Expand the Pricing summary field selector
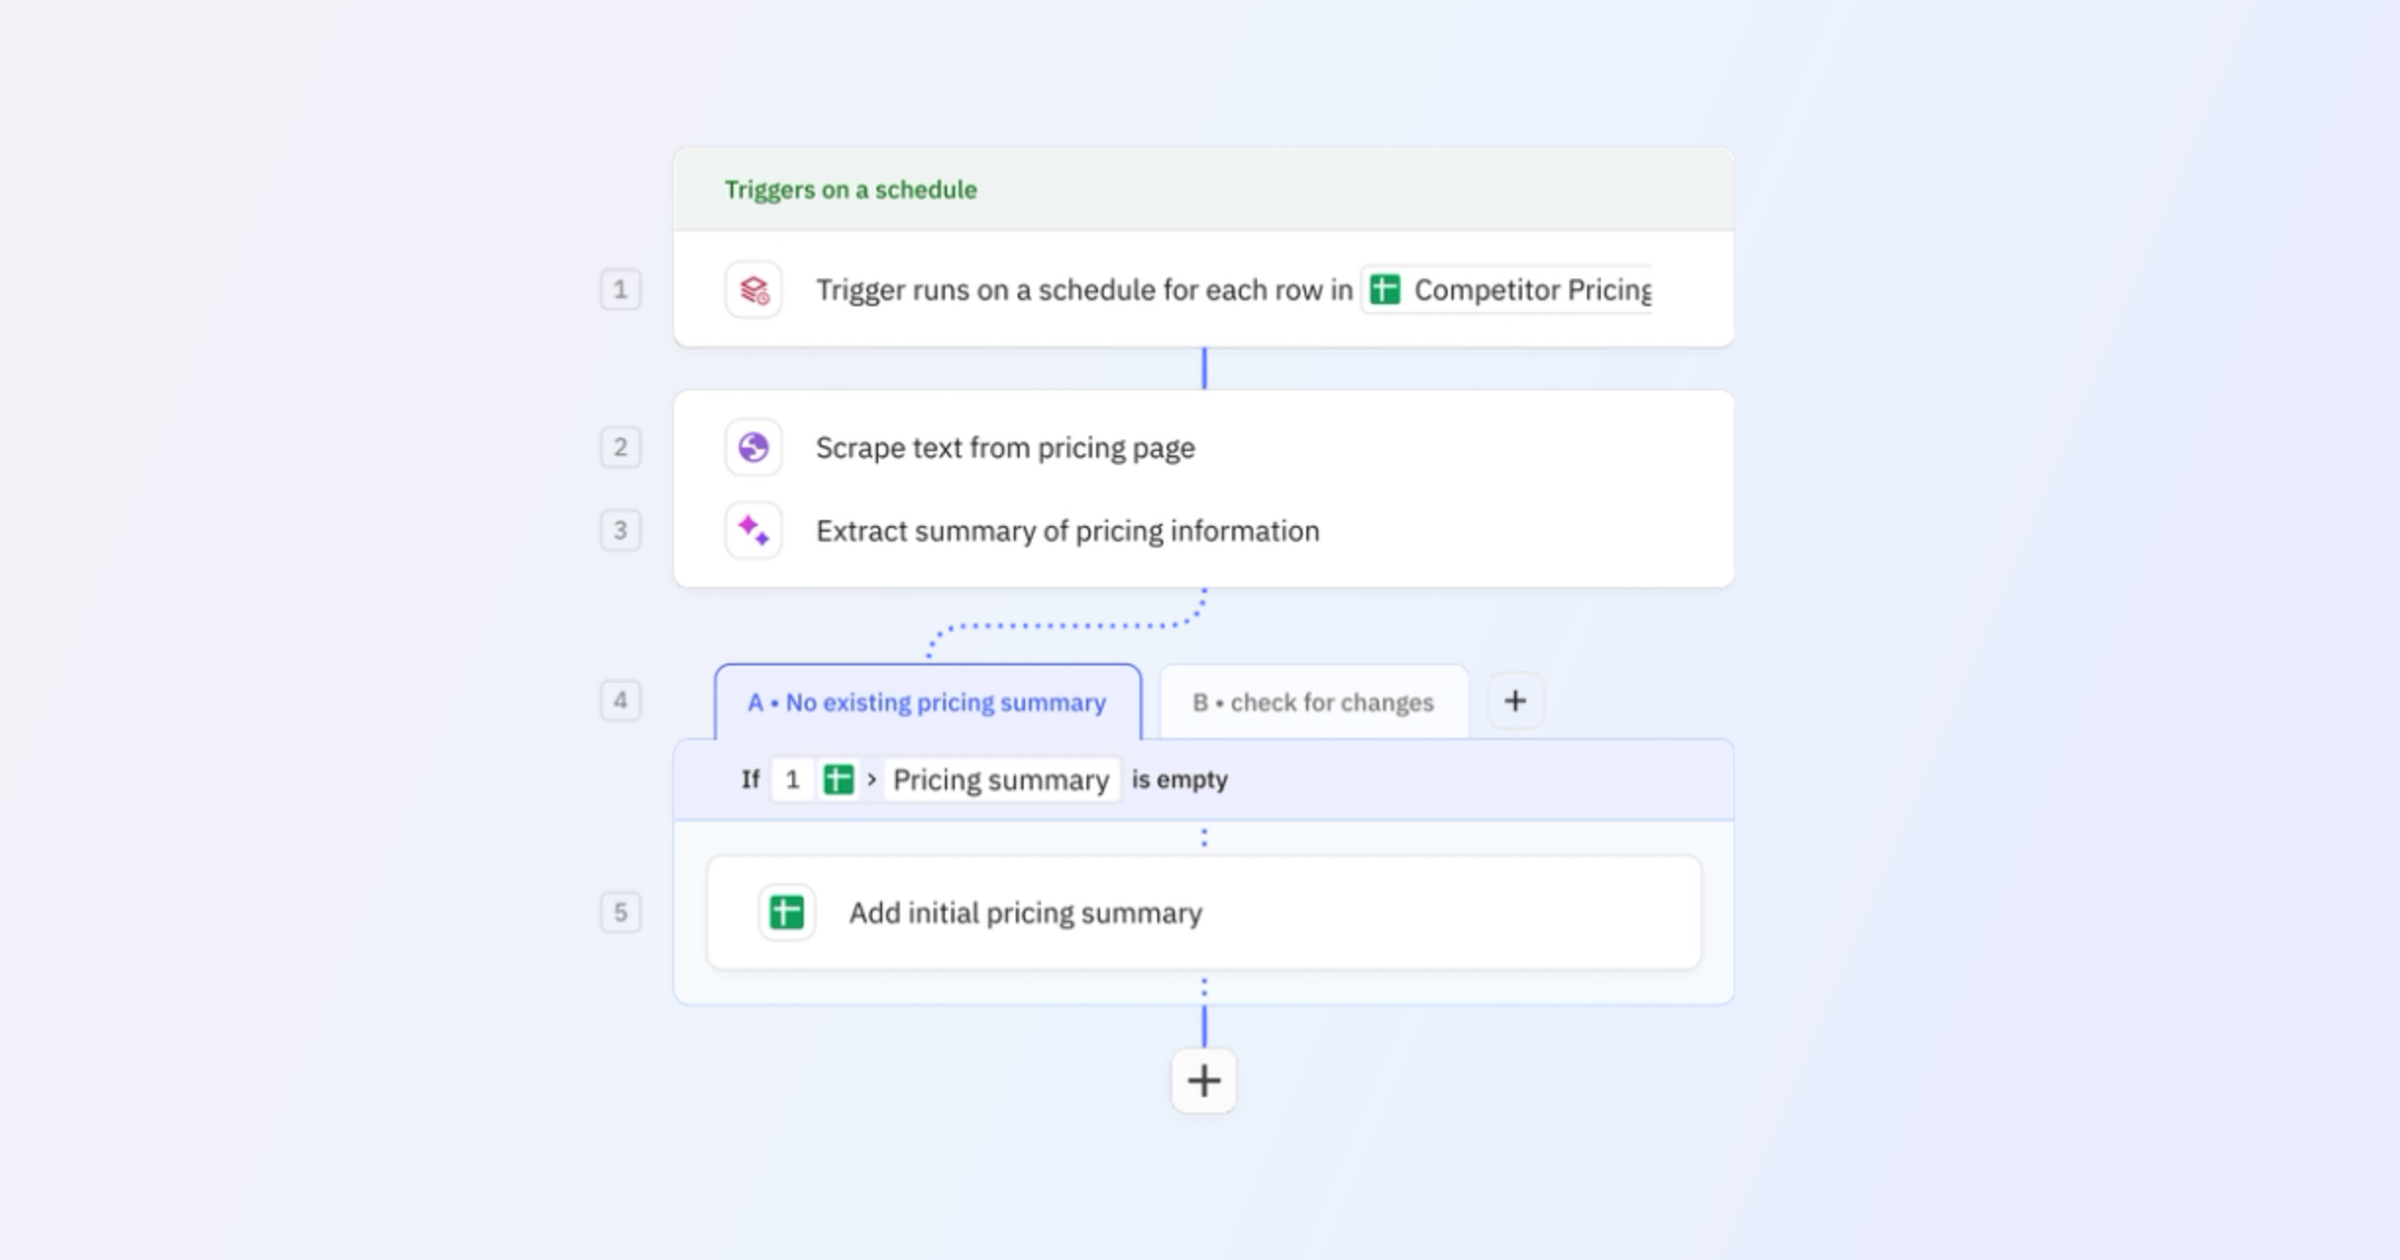2400x1260 pixels. tap(1002, 779)
